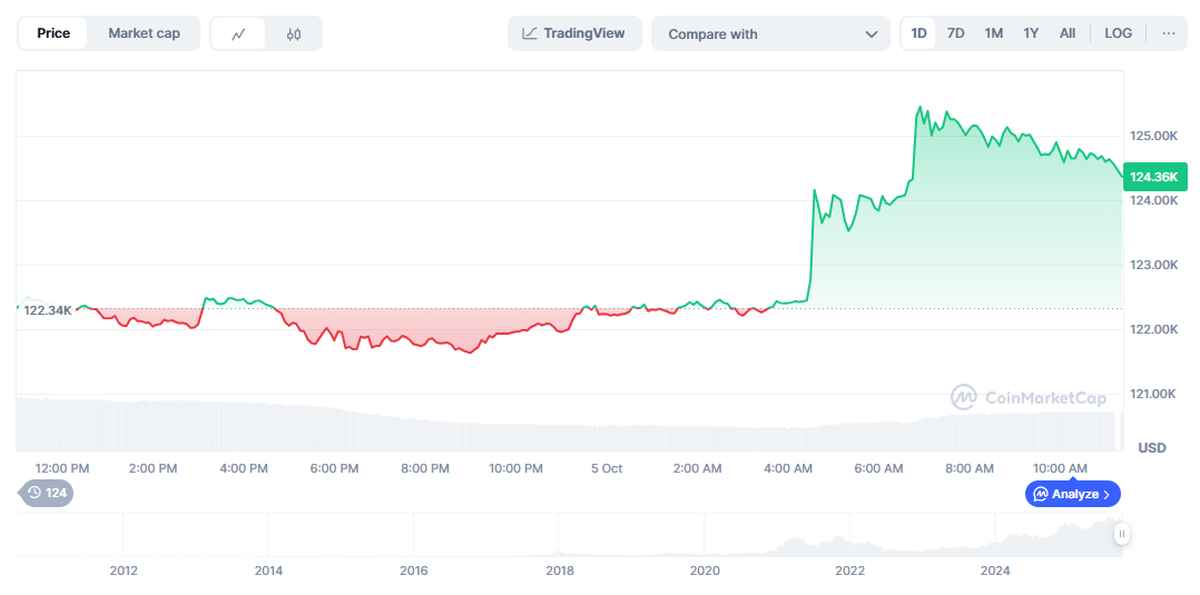
Task: Open the TradingView chart button
Action: click(574, 33)
